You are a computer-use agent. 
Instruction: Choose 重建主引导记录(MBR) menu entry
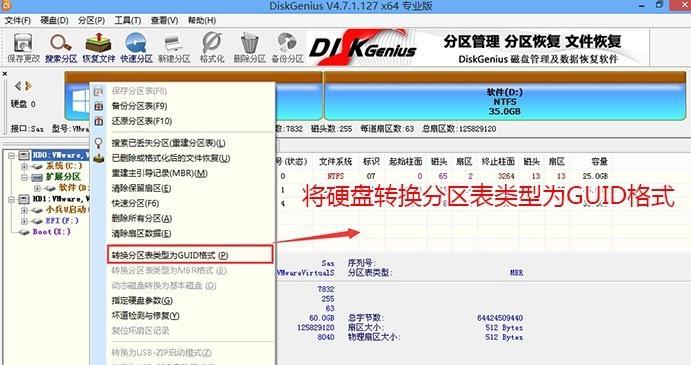point(159,173)
